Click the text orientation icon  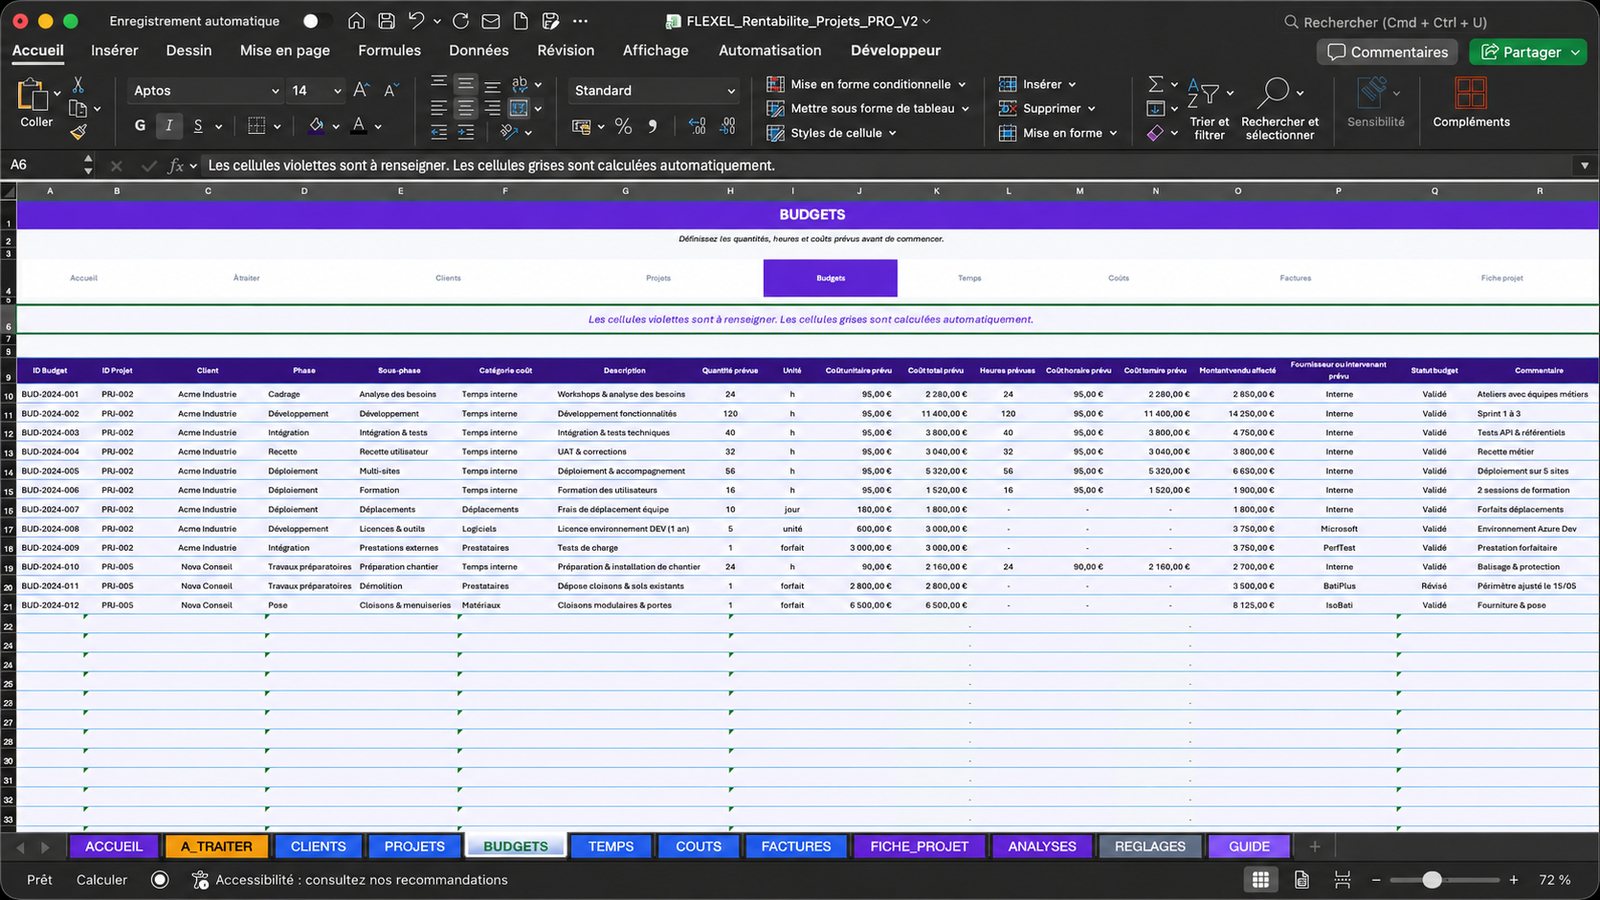(509, 131)
